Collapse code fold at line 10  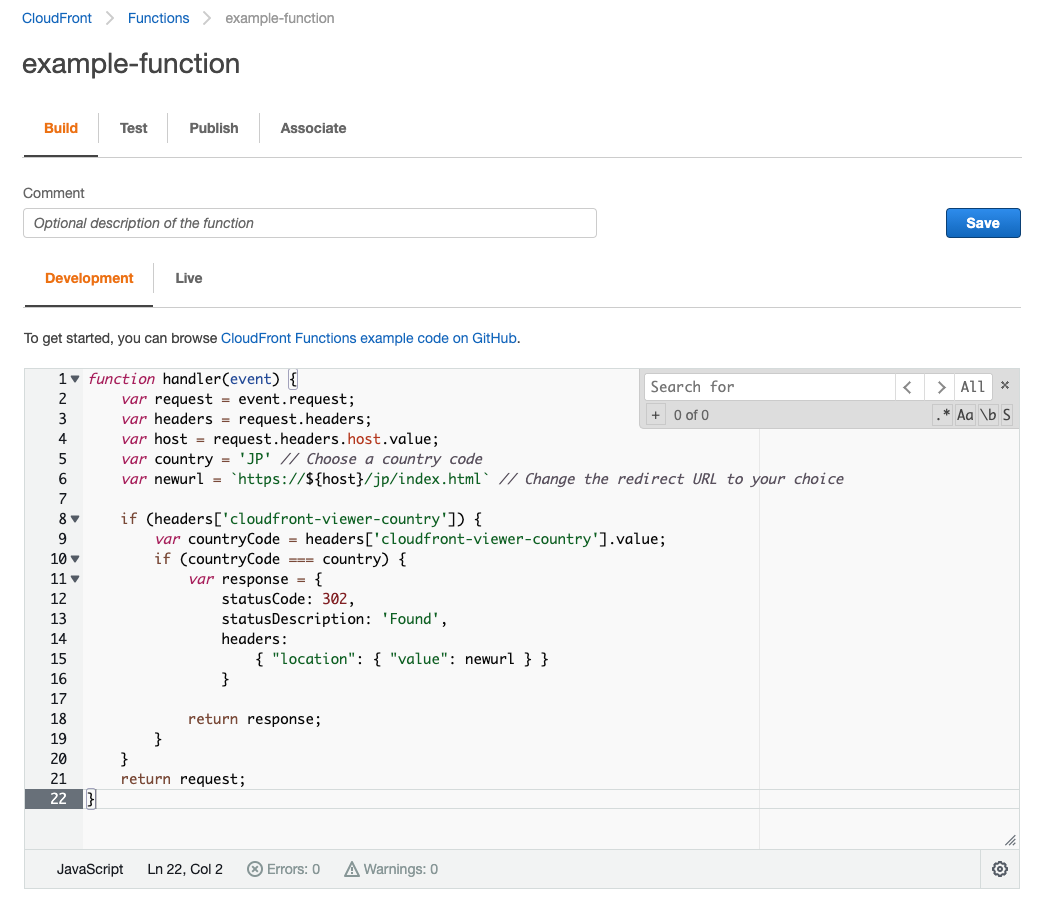[x=75, y=559]
